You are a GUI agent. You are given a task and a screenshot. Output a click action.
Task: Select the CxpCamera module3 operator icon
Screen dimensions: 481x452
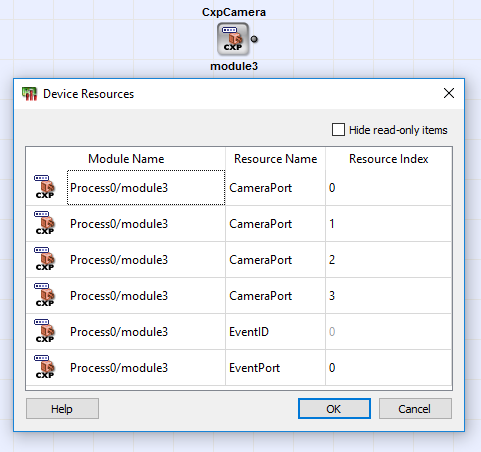point(233,39)
